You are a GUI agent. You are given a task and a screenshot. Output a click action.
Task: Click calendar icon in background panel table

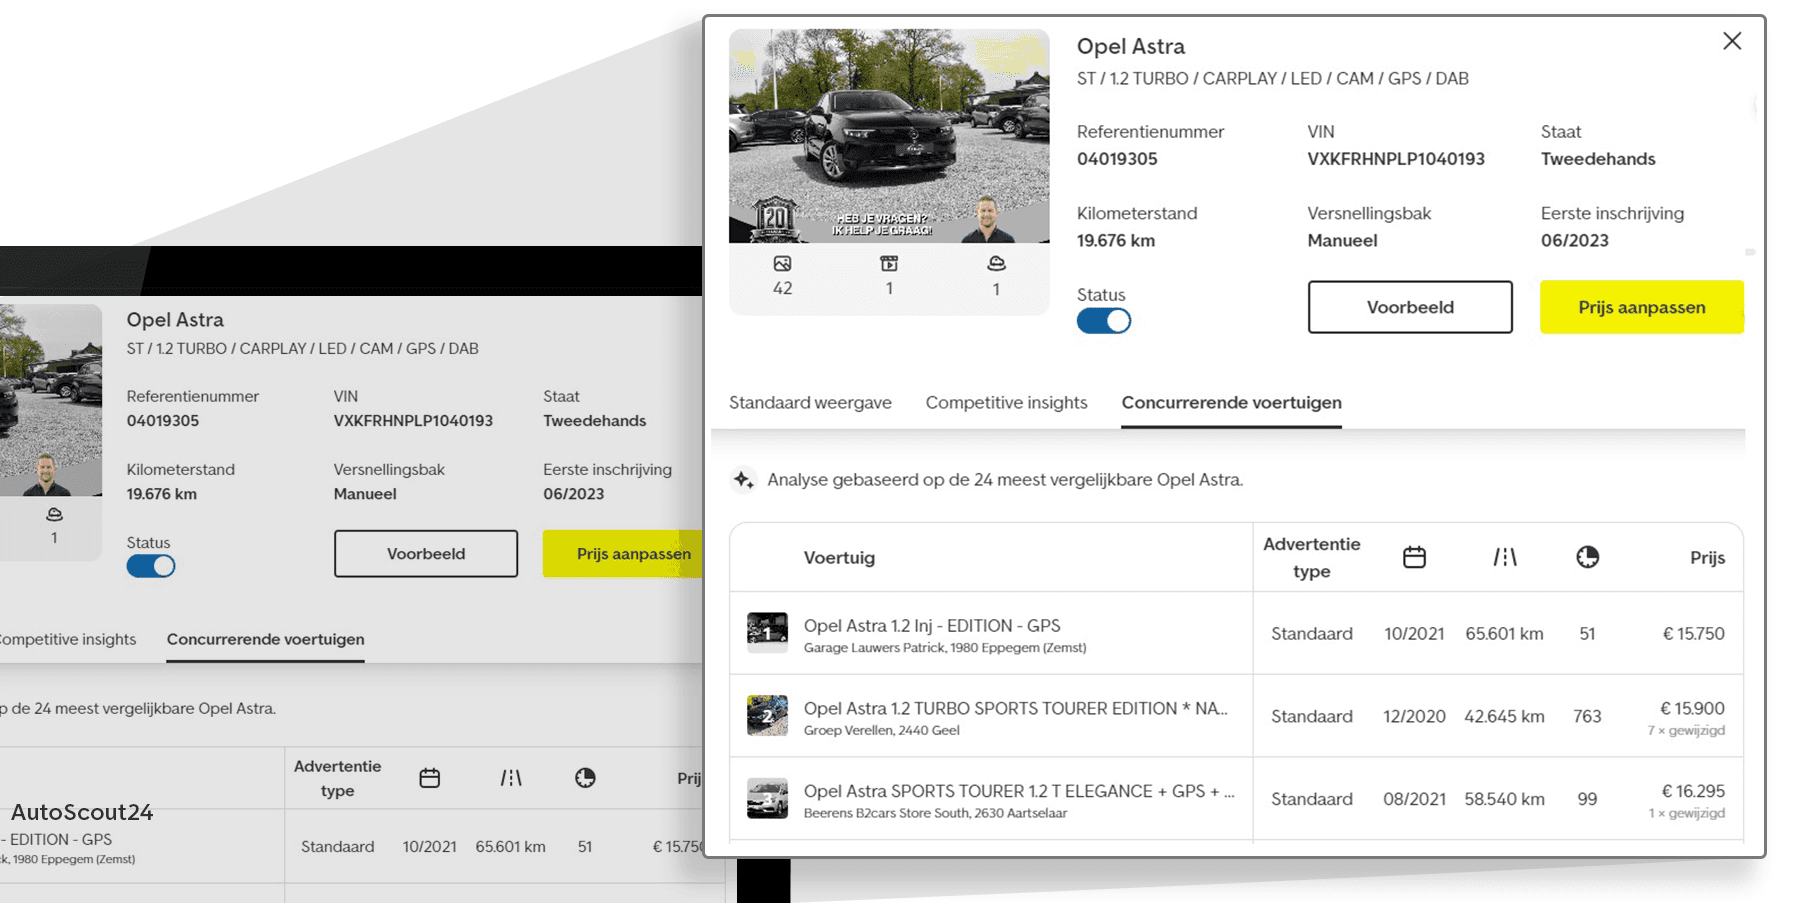(430, 778)
